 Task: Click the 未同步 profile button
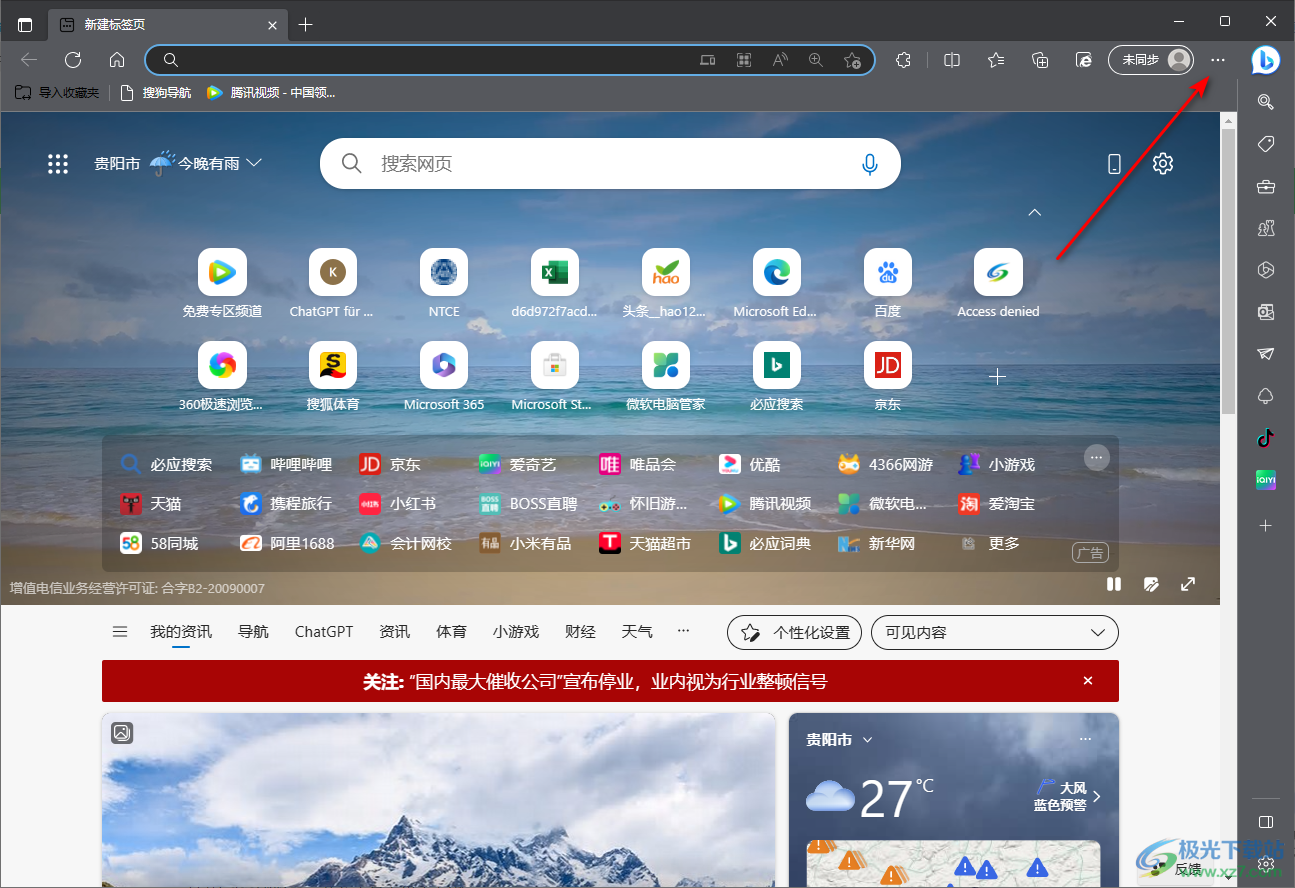coord(1151,60)
